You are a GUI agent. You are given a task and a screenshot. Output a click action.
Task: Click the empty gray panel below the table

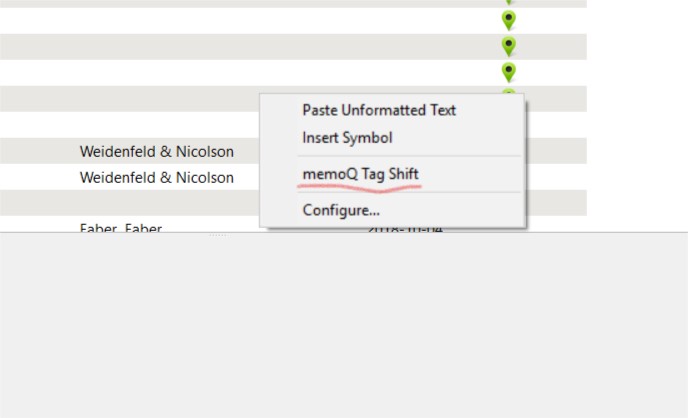tap(344, 330)
